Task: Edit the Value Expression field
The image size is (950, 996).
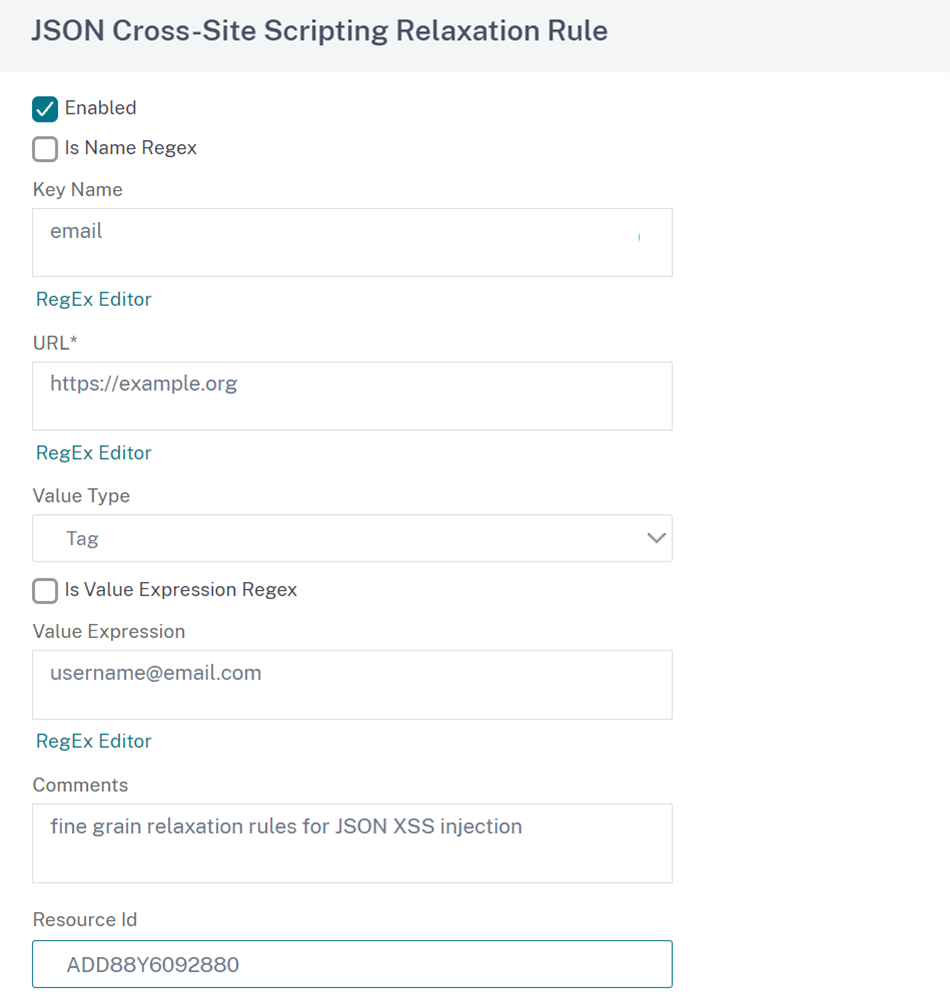Action: 352,685
